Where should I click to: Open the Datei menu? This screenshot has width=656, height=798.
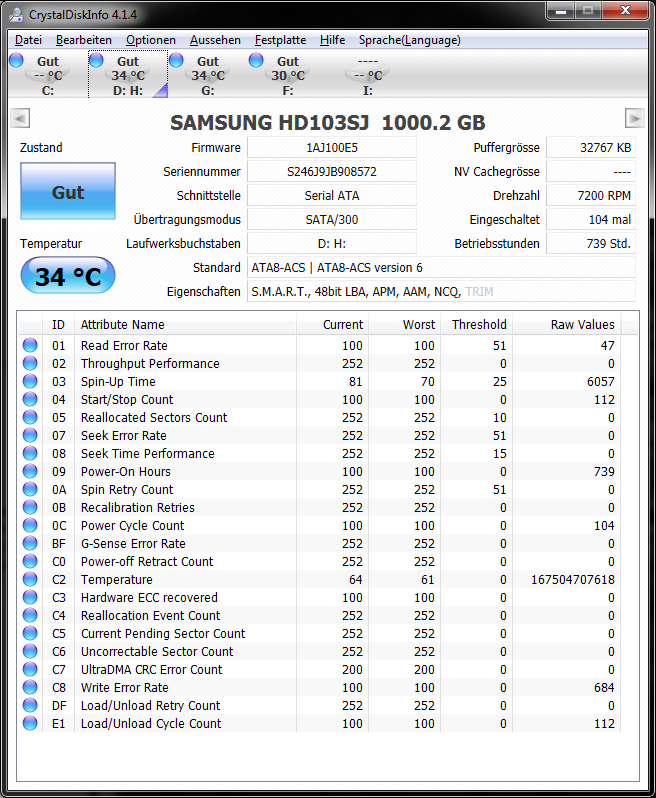tap(28, 40)
